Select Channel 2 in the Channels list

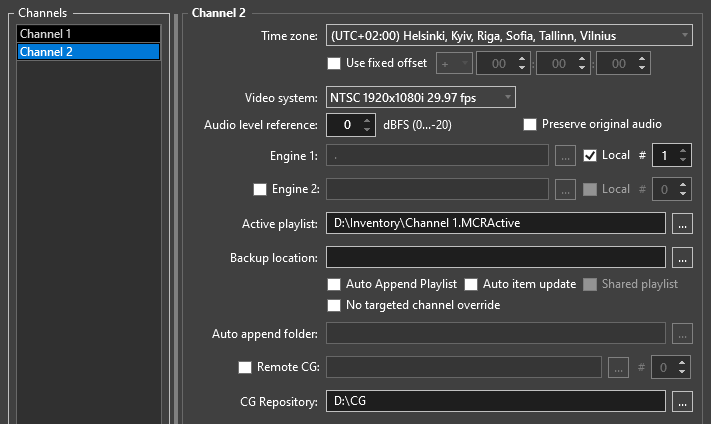click(x=88, y=52)
